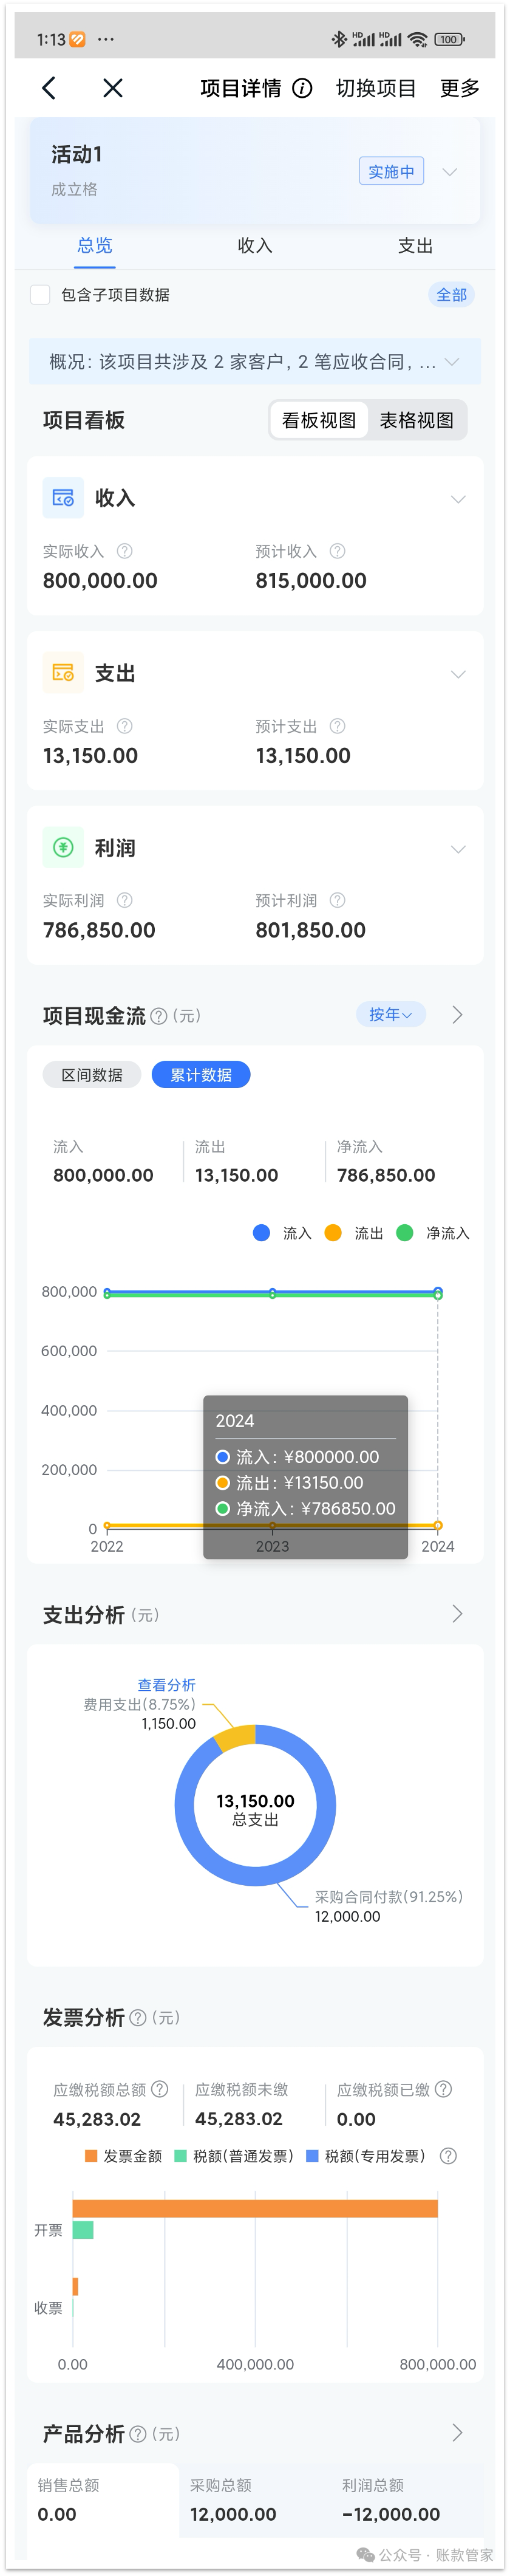The image size is (510, 2576).
Task: Open info icon next to 项目详情
Action: (x=302, y=88)
